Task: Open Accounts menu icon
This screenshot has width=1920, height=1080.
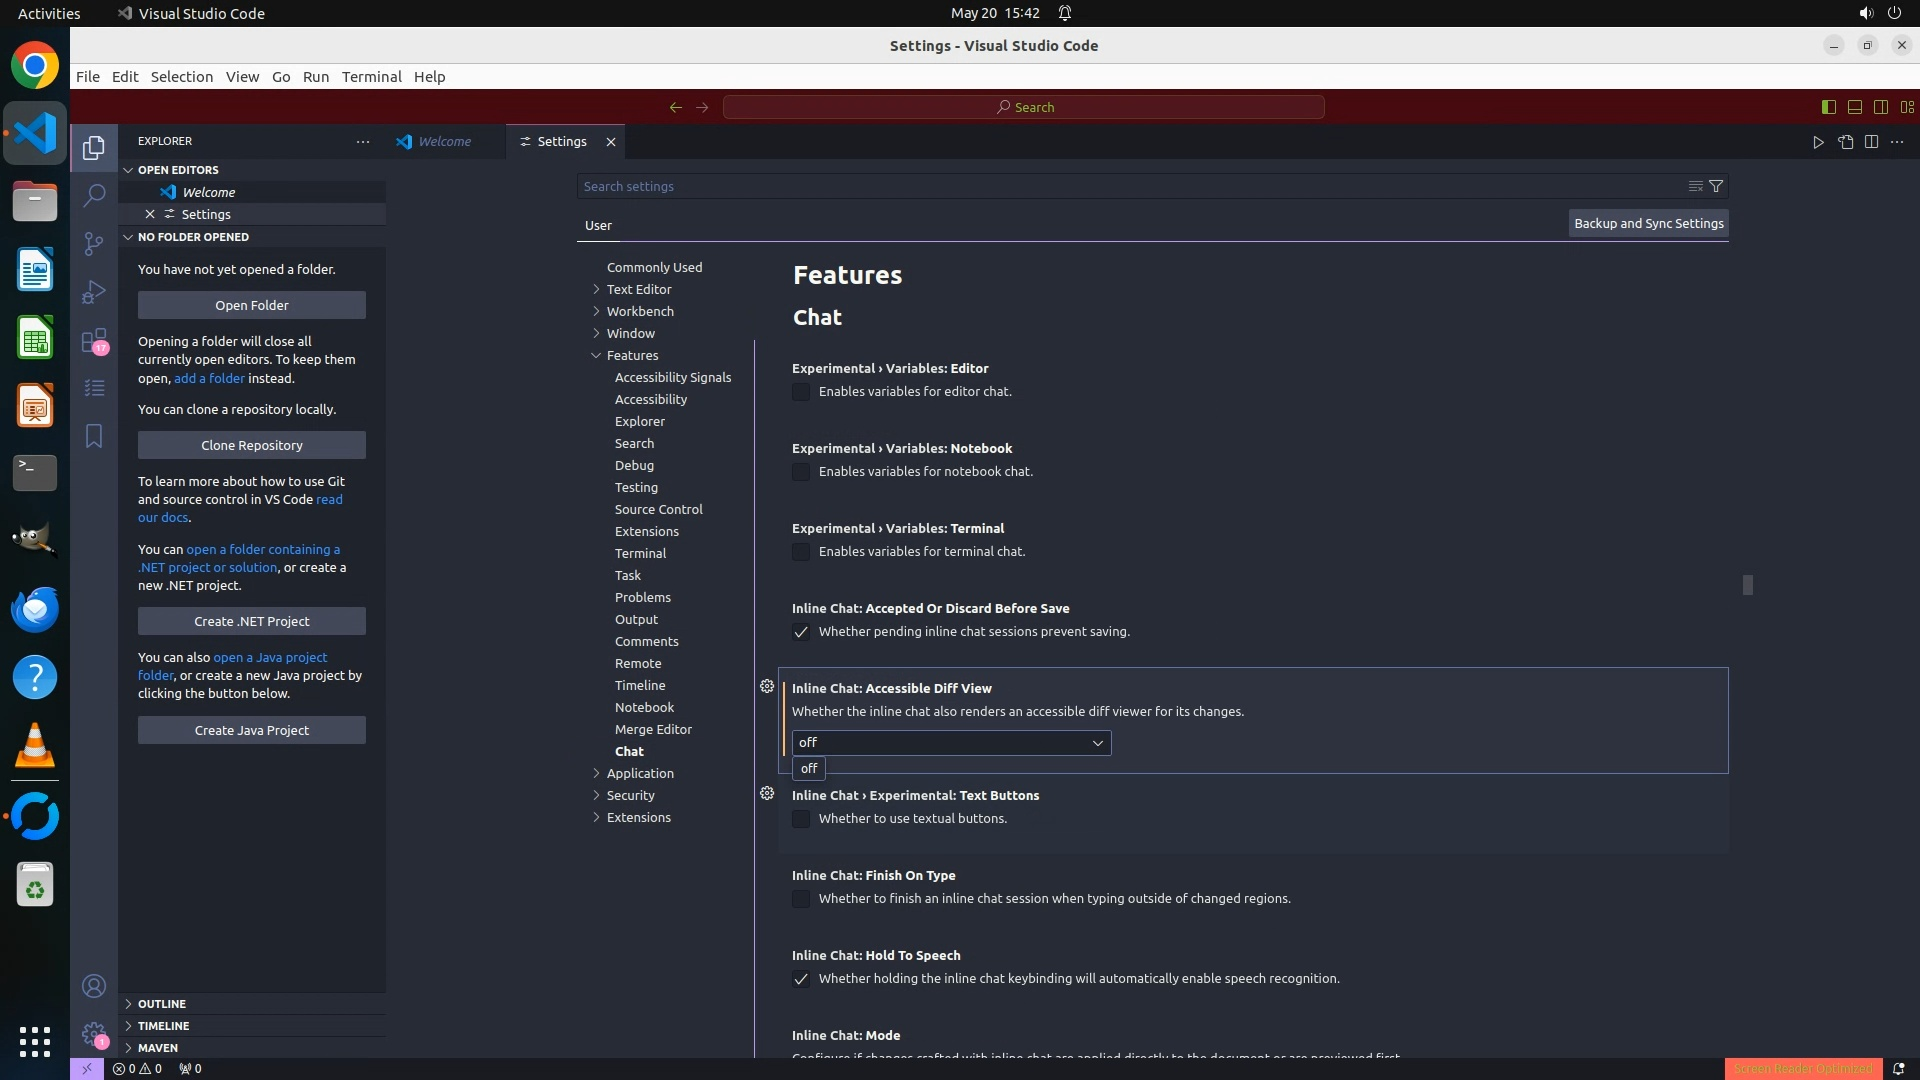Action: click(94, 987)
